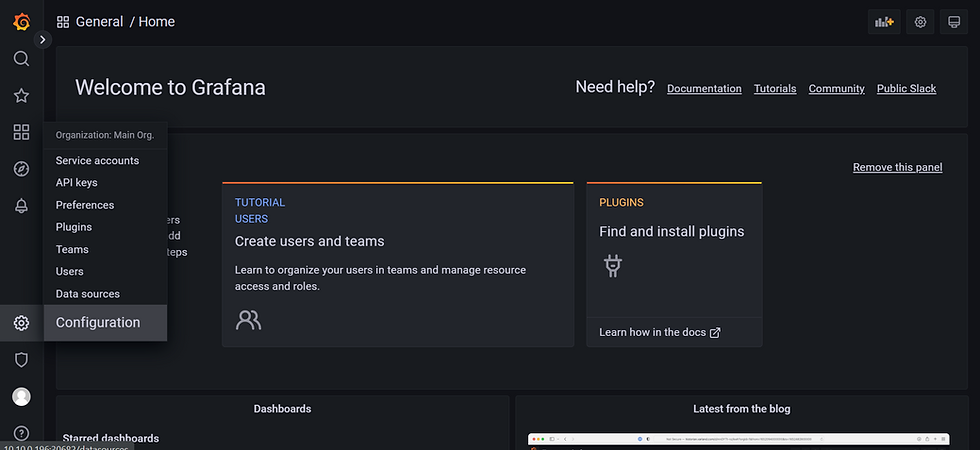Screen dimensions: 980x450
Task: Cycle view mode with monitor icon
Action: (954, 22)
